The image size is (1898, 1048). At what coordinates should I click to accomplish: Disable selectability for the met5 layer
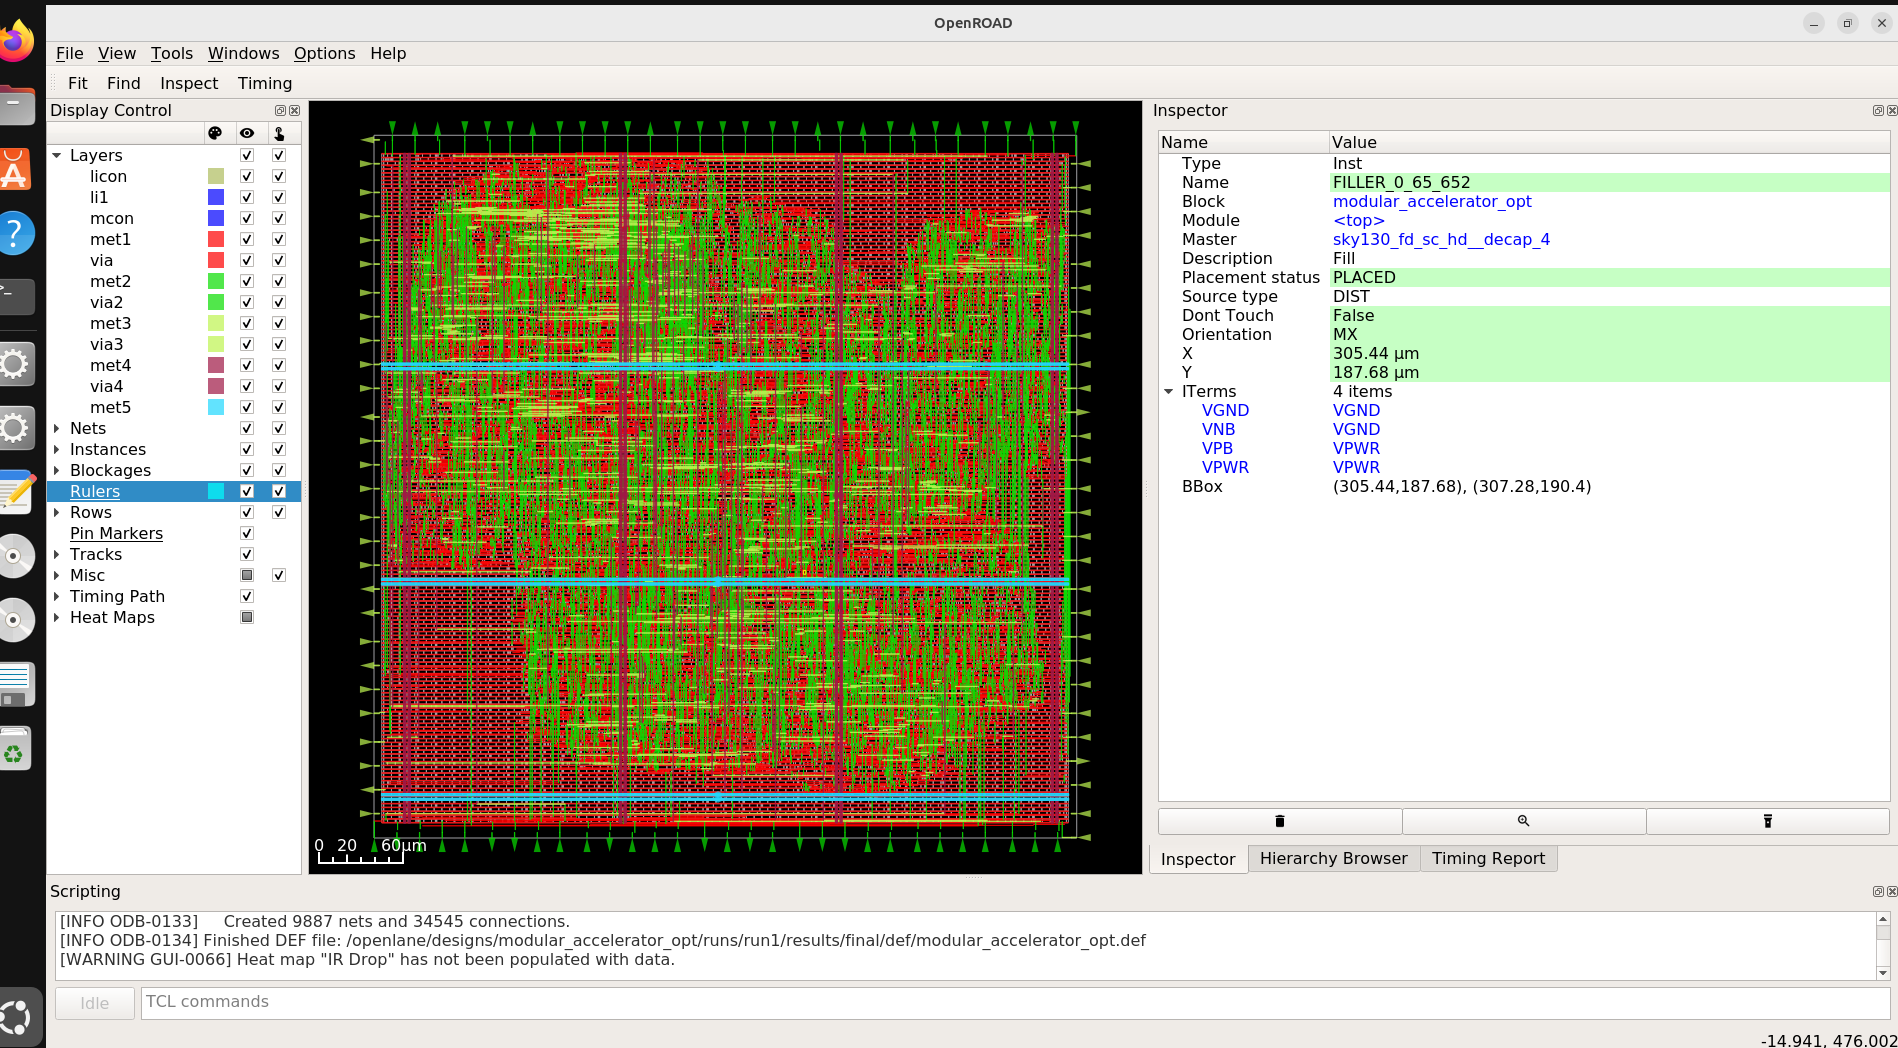[279, 408]
